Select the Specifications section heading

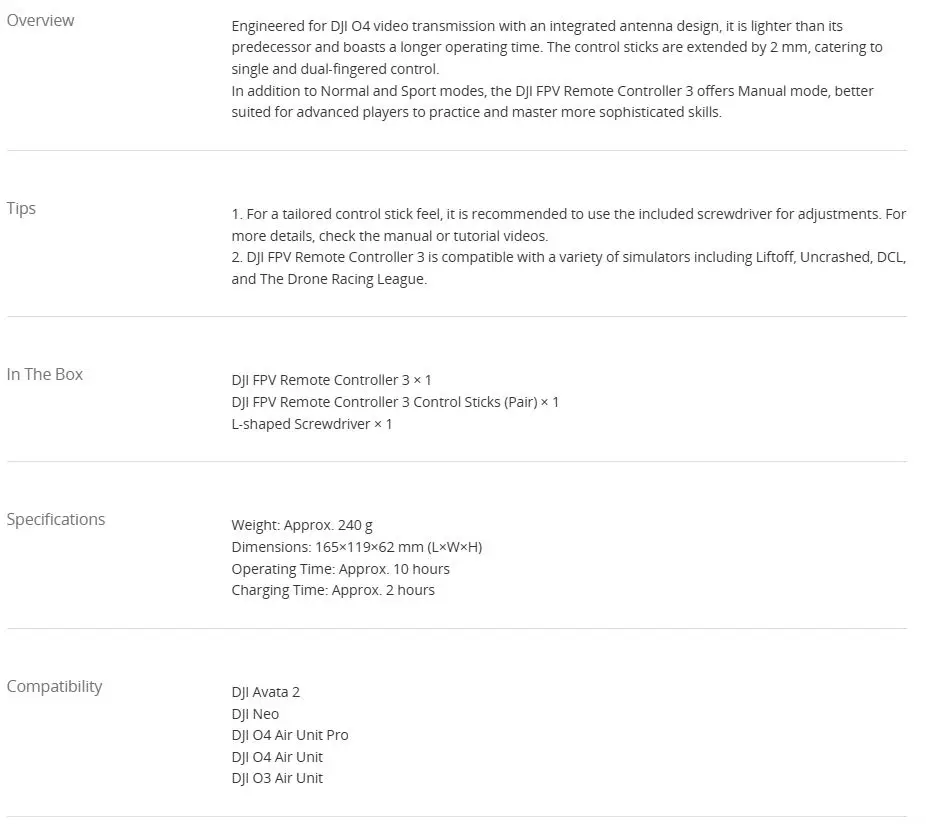pyautogui.click(x=56, y=519)
